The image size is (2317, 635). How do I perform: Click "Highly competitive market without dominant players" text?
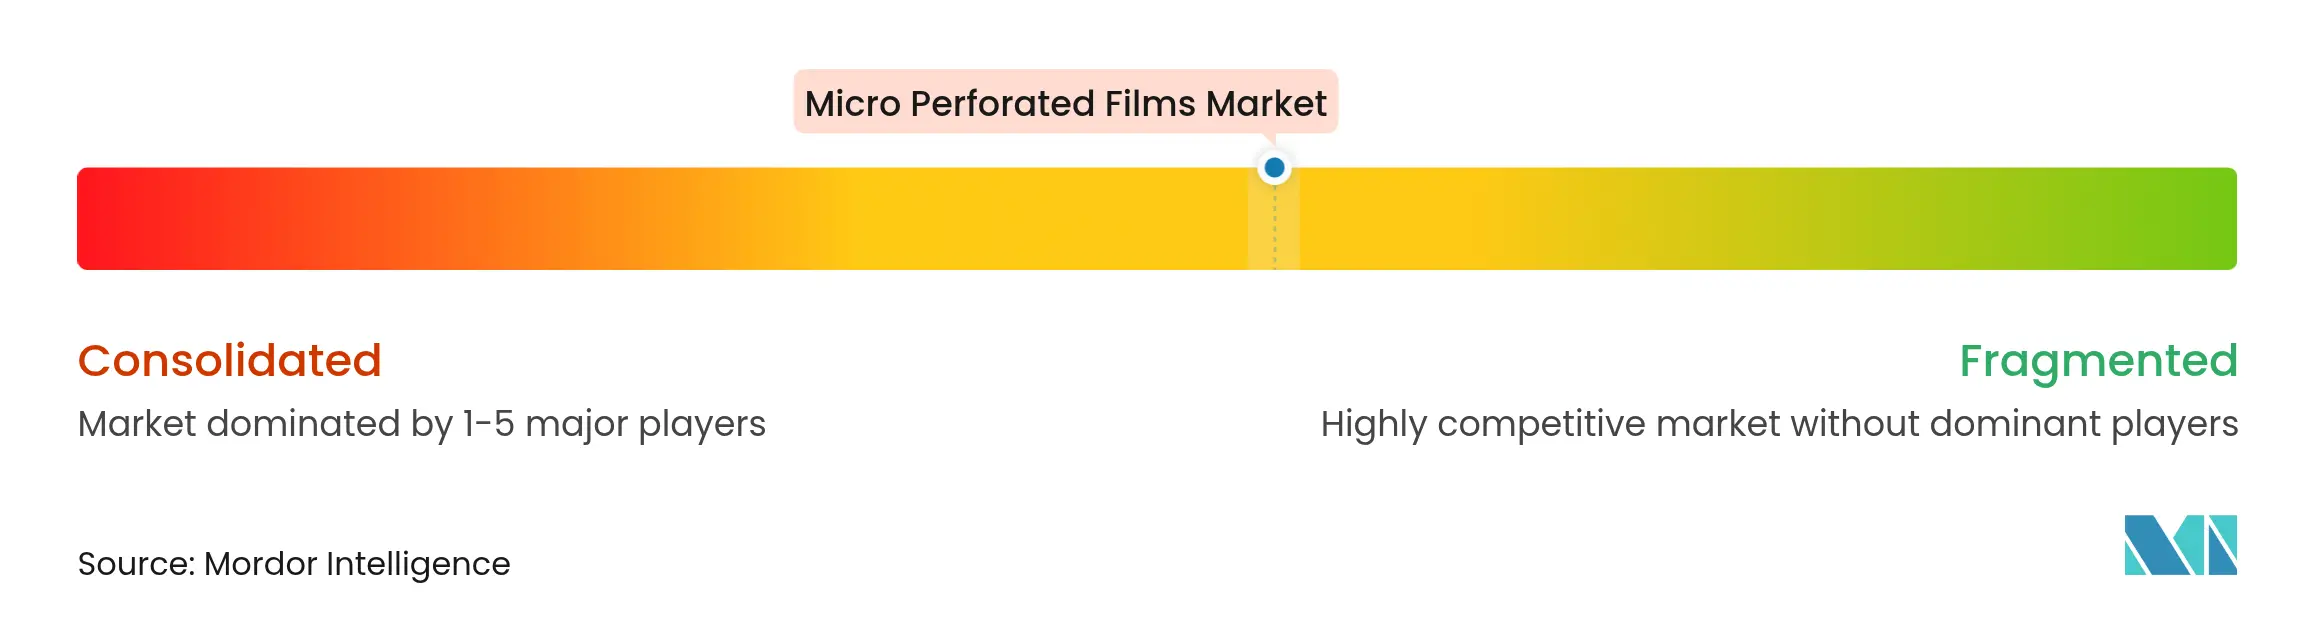click(1779, 424)
